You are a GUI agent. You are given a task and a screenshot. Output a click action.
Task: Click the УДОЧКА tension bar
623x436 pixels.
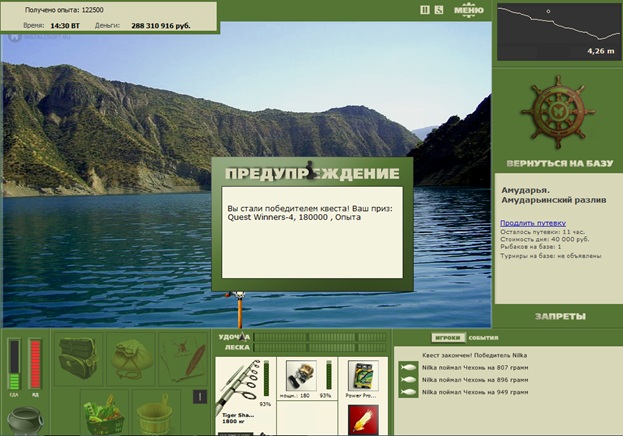pyautogui.click(x=320, y=337)
